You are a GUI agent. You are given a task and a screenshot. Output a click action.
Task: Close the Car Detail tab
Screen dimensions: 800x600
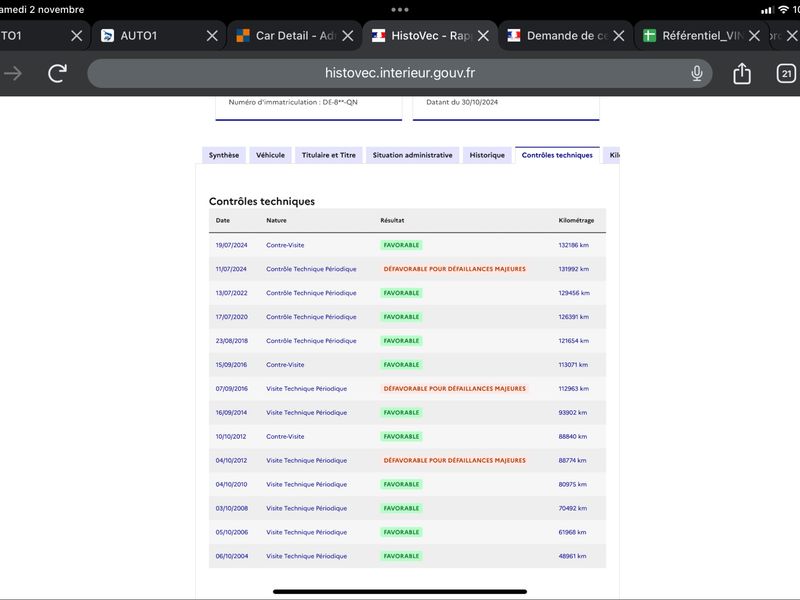pos(348,36)
